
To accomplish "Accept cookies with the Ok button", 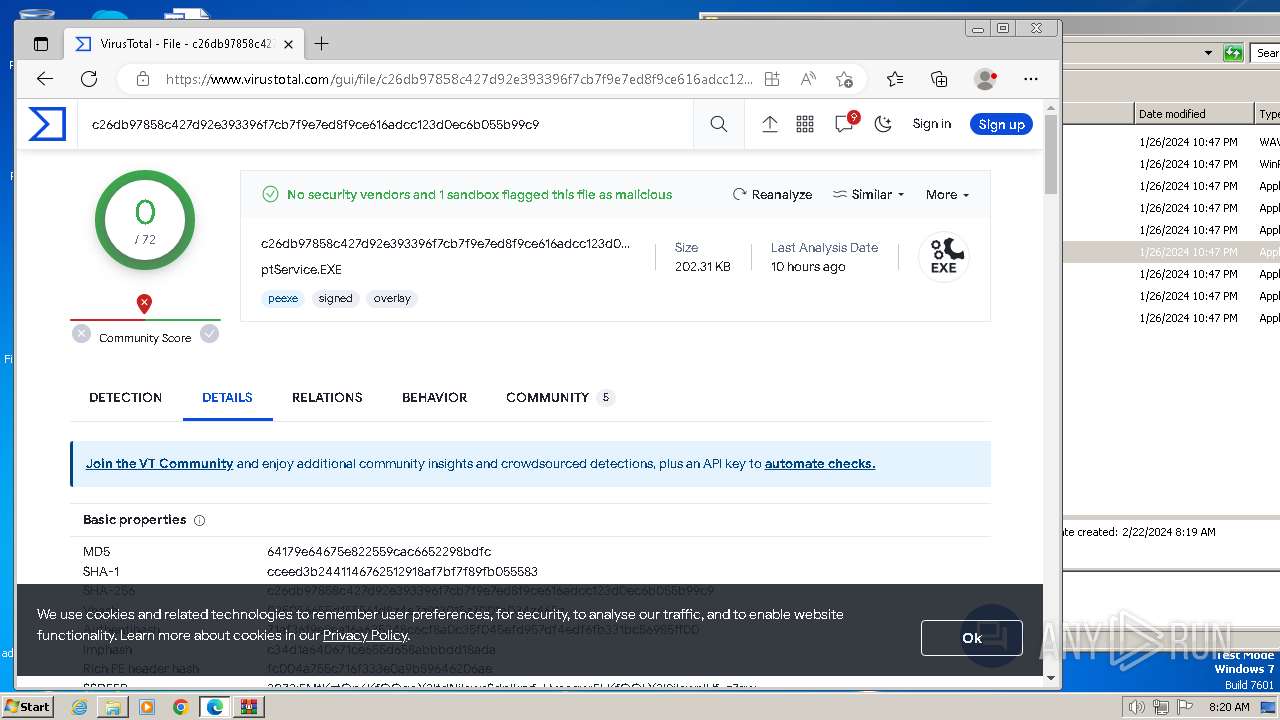I will pyautogui.click(x=971, y=637).
